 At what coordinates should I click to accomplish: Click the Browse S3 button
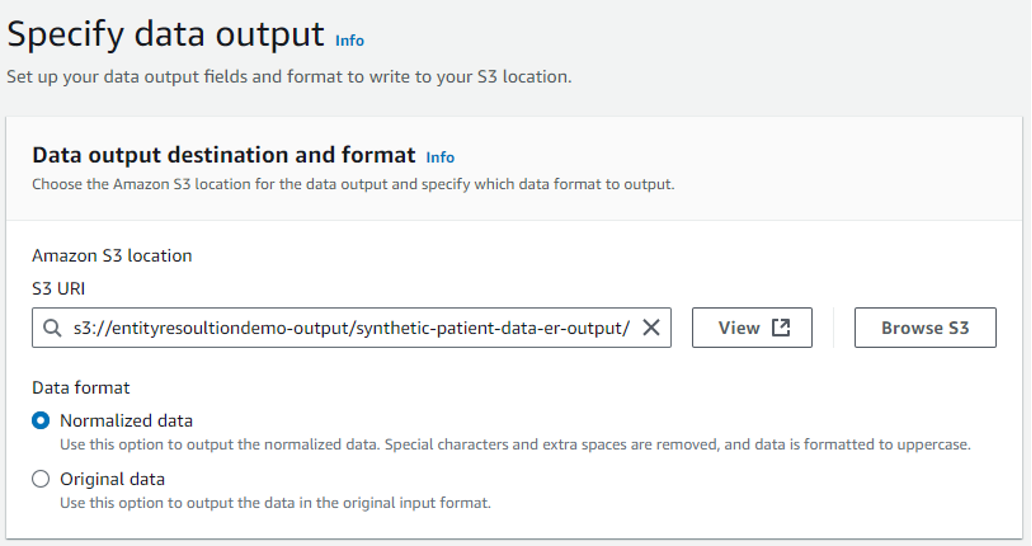click(925, 328)
